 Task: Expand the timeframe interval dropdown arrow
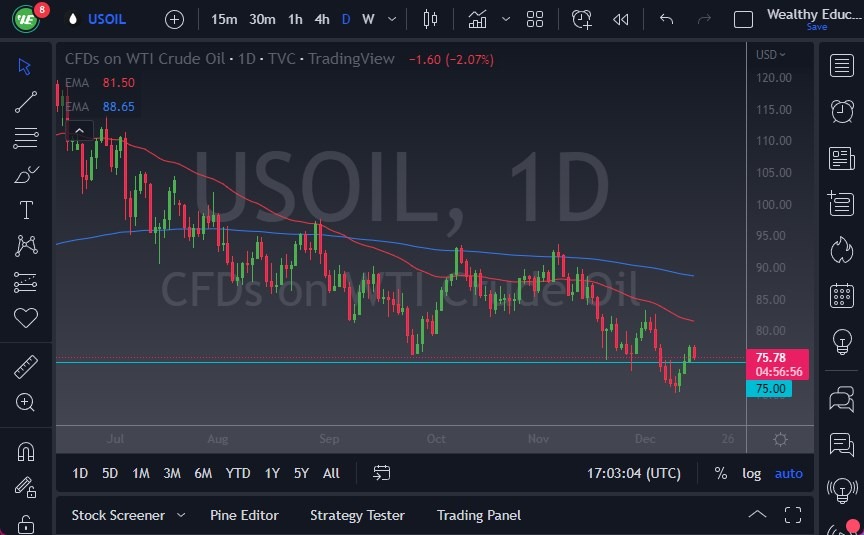pyautogui.click(x=391, y=19)
